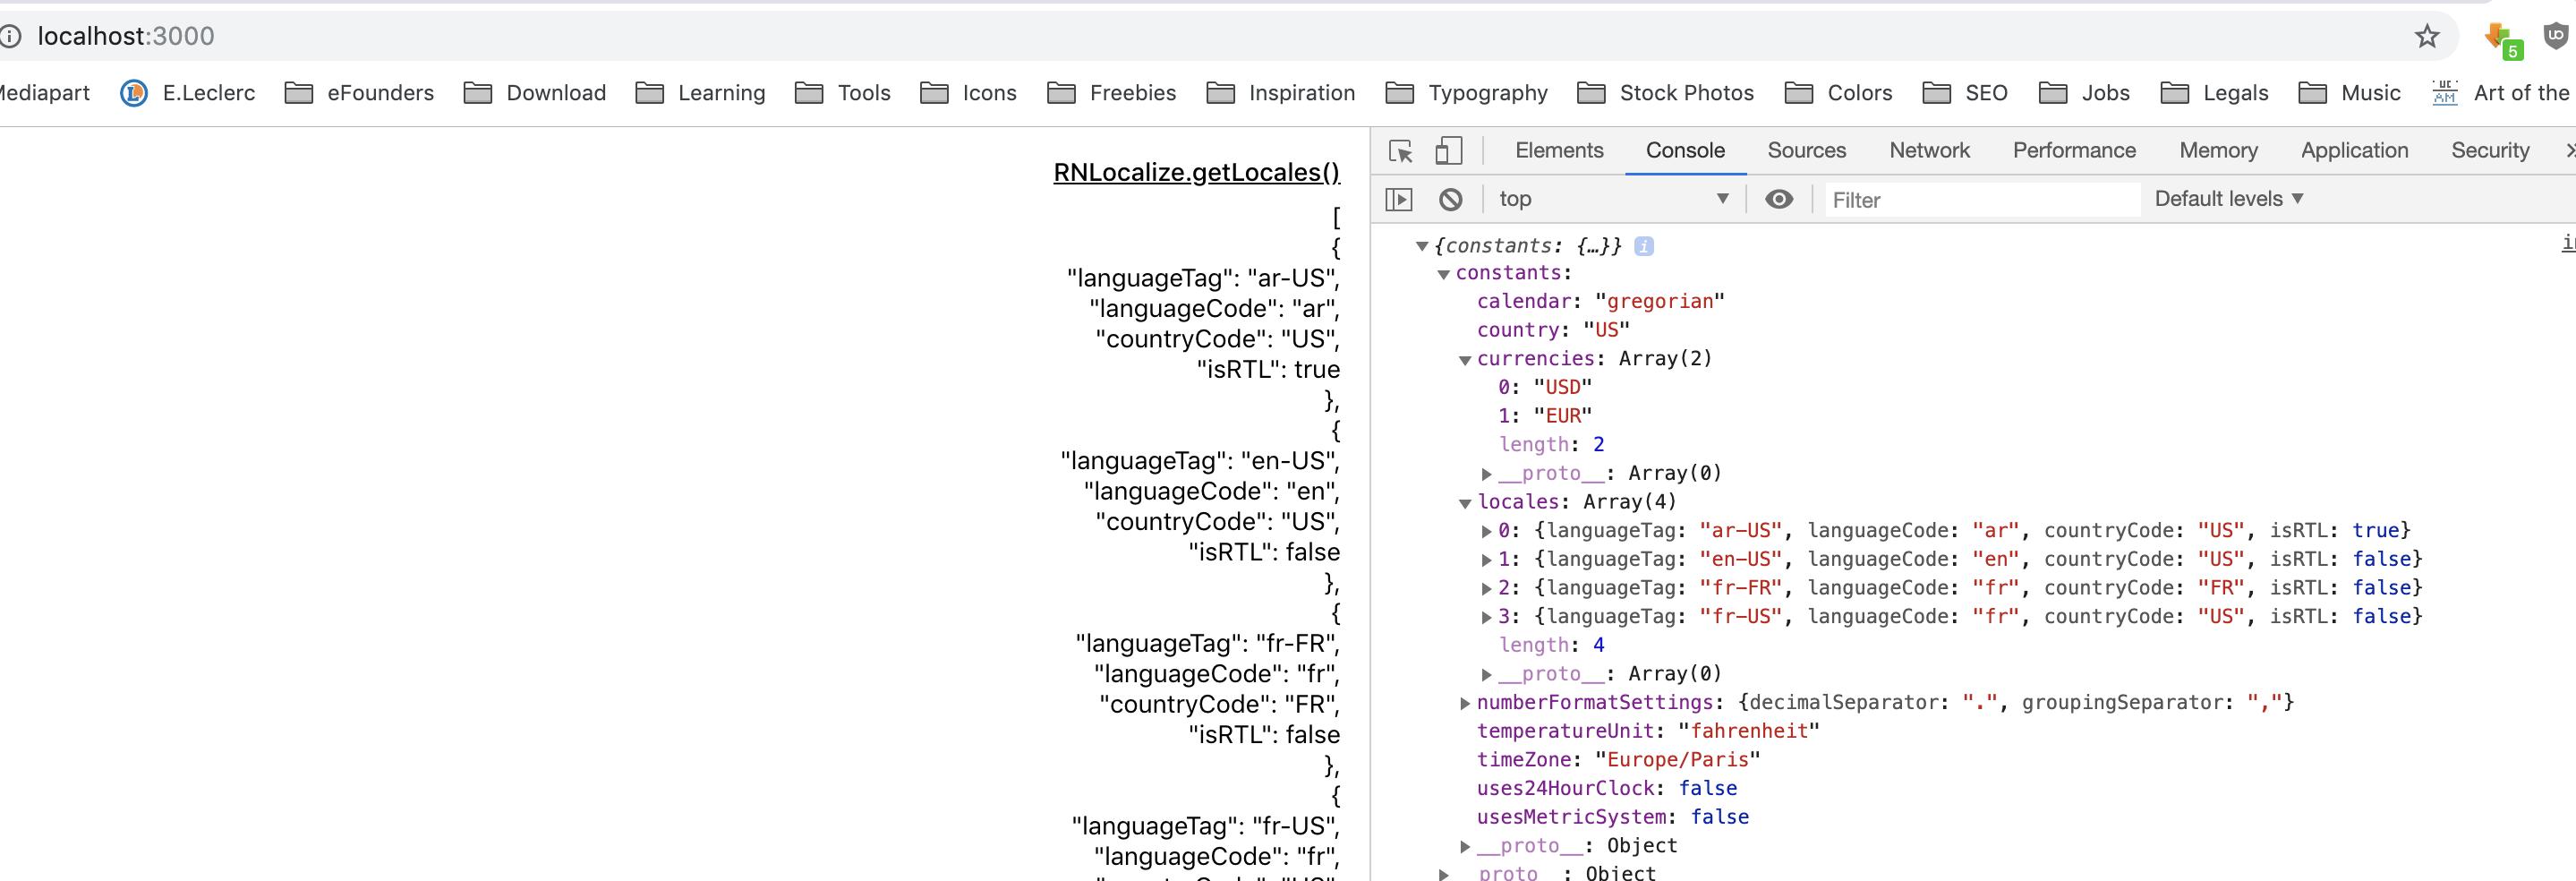Switch to the Memory tab
The width and height of the screenshot is (2576, 881).
[2218, 150]
